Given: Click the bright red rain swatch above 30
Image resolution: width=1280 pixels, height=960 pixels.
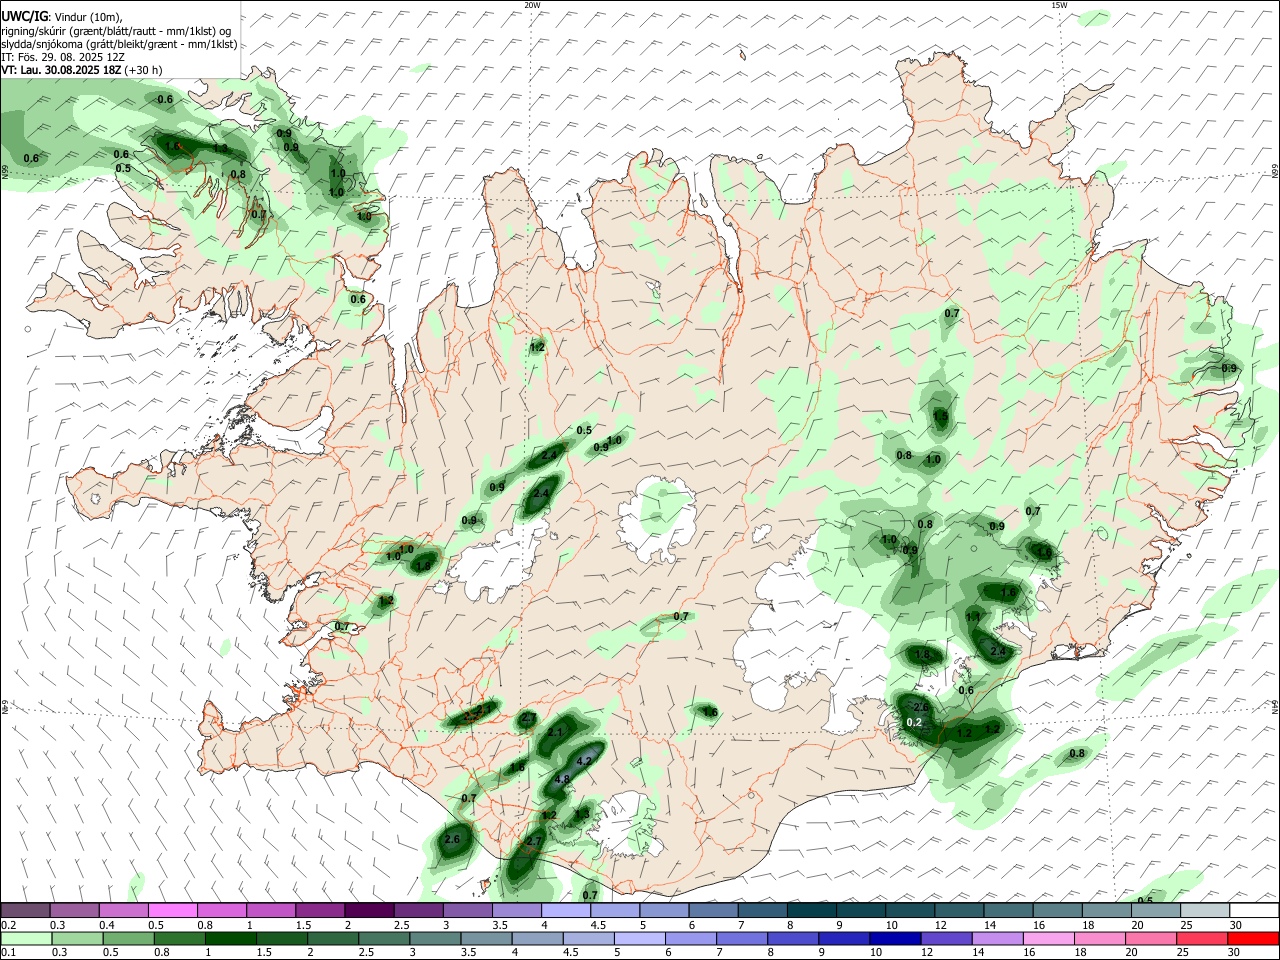Looking at the screenshot, I should coord(1253,939).
